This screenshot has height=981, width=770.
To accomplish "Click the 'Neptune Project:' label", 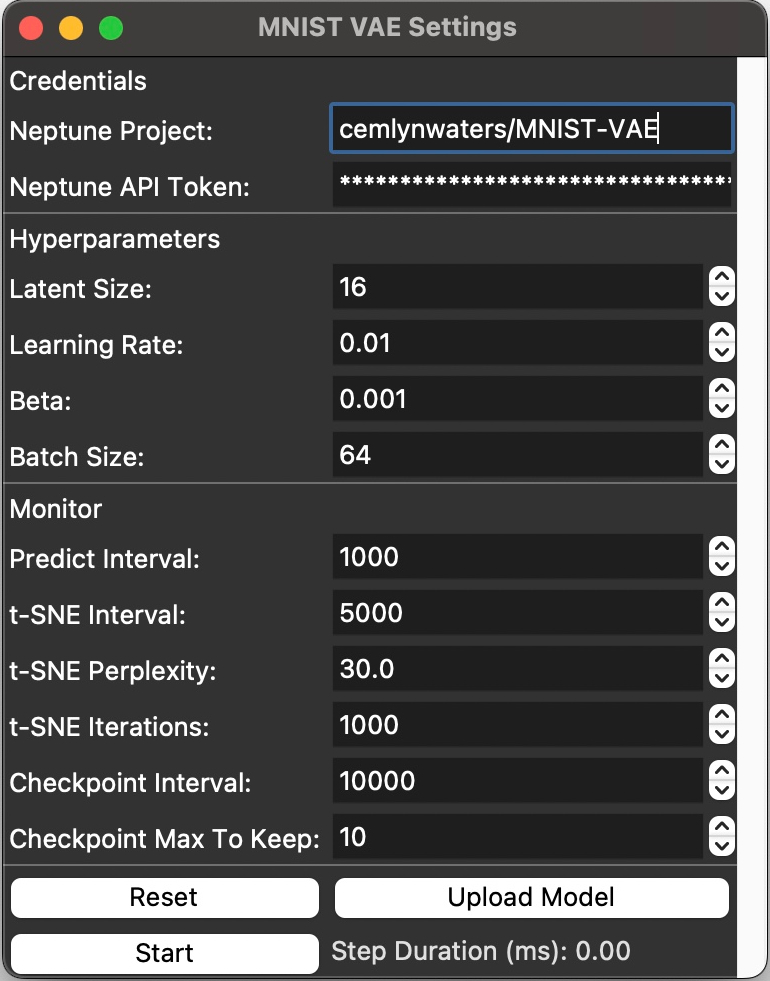I will tap(111, 131).
